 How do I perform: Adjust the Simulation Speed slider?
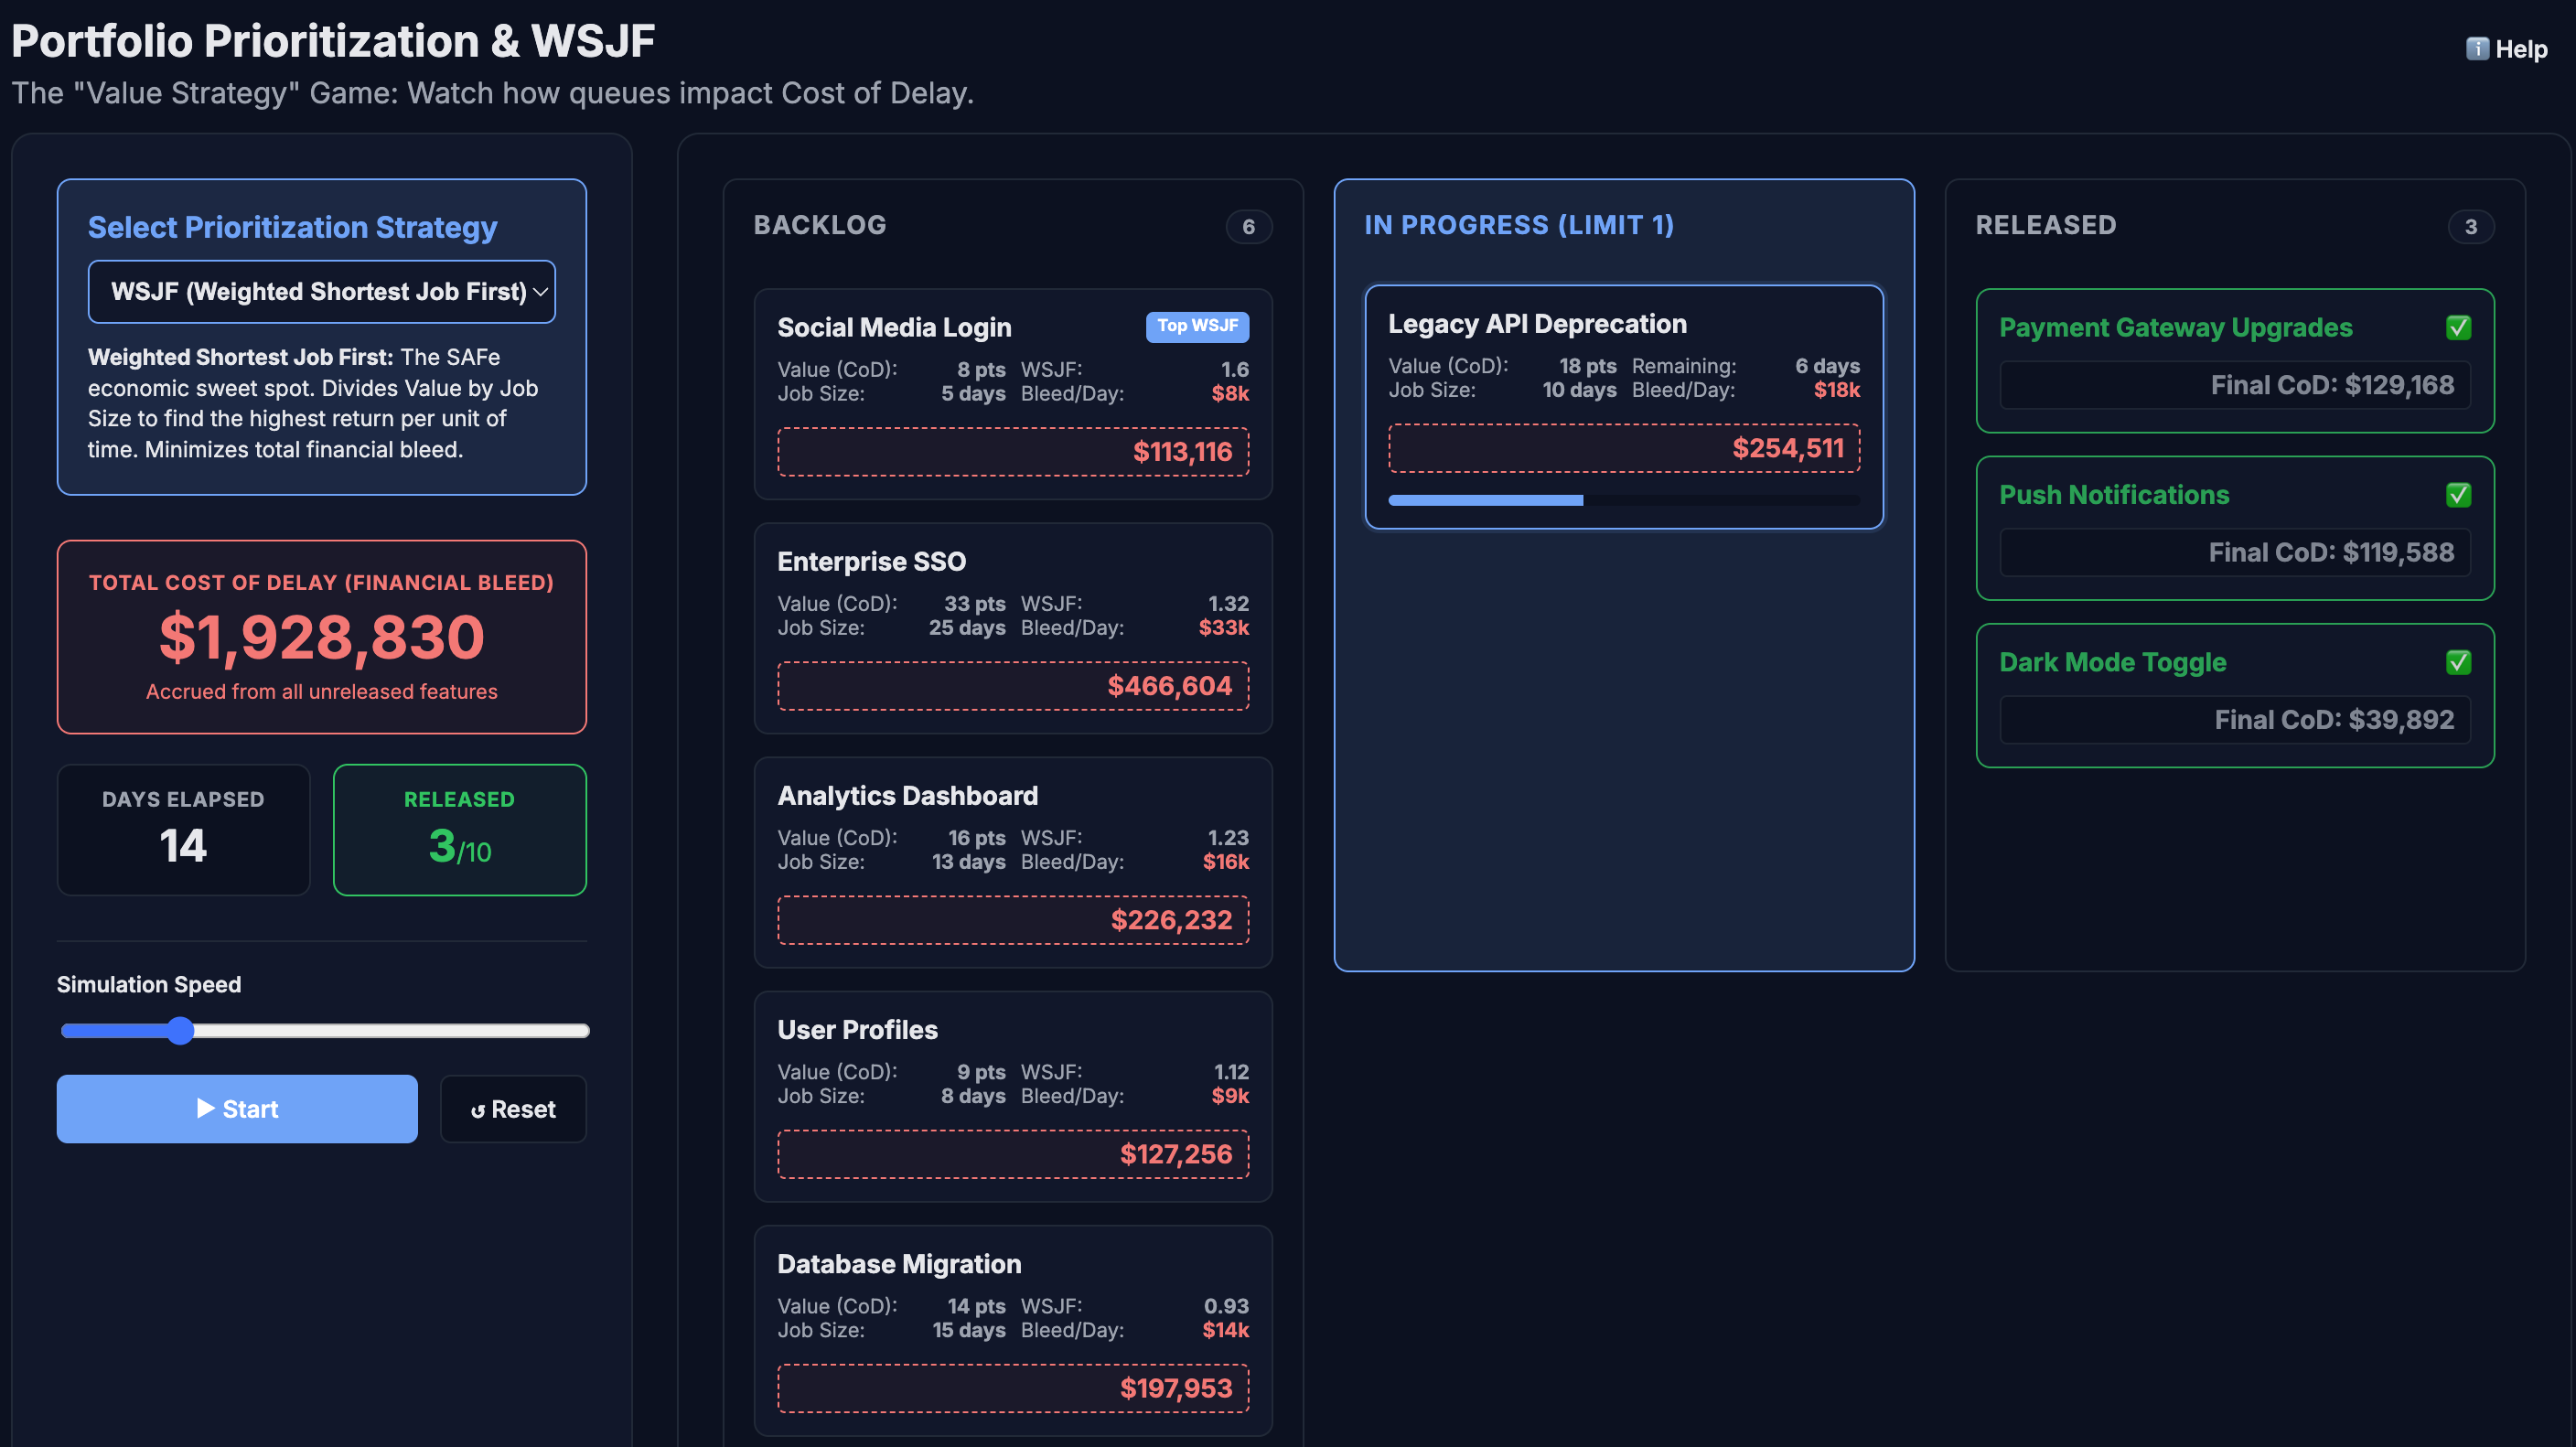(x=324, y=1030)
